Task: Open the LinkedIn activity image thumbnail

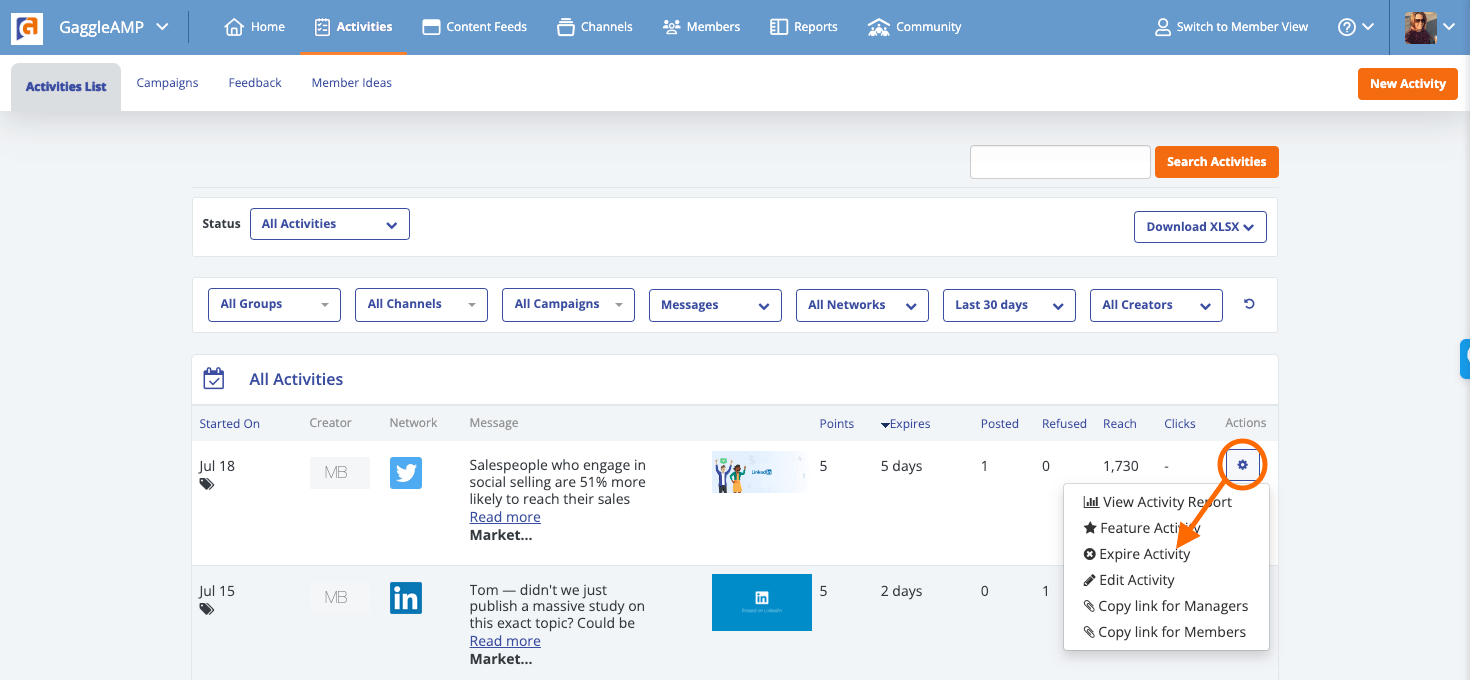Action: coord(762,602)
